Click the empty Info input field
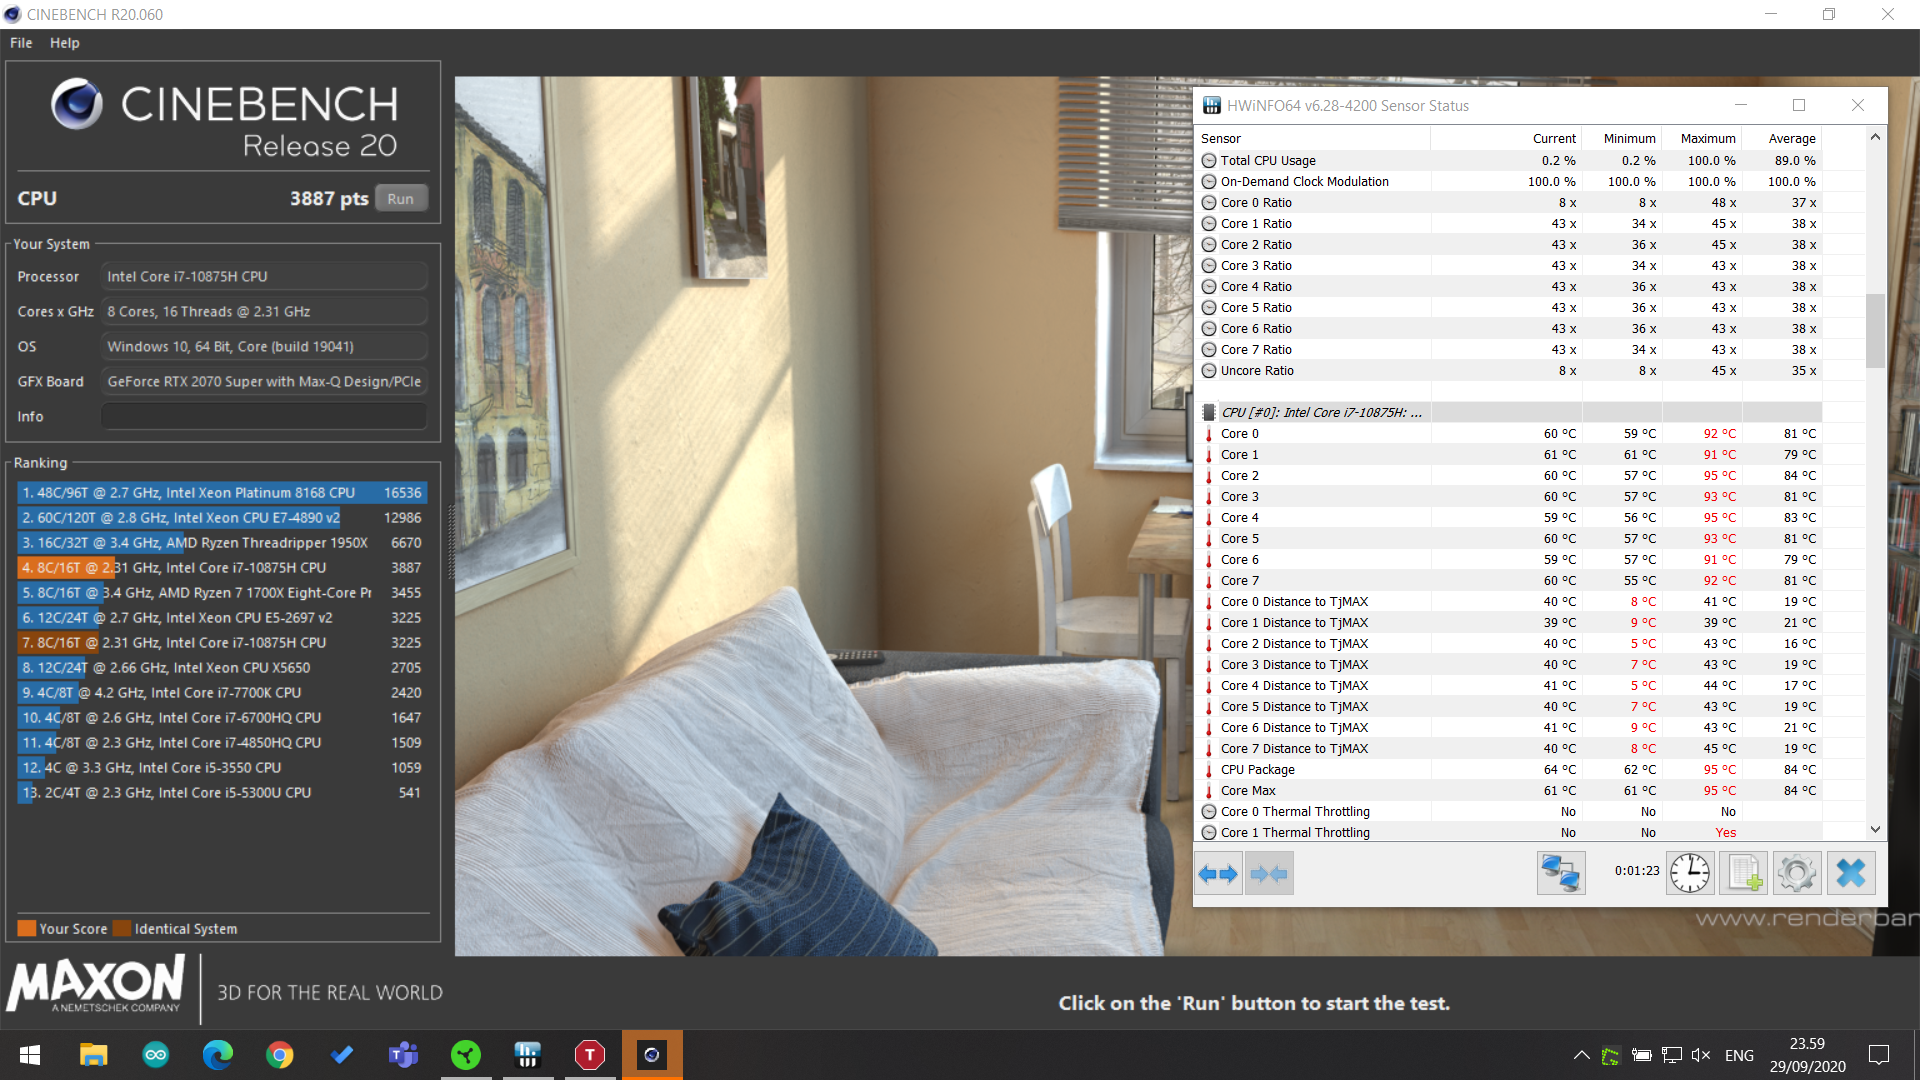Image resolution: width=1920 pixels, height=1080 pixels. pyautogui.click(x=264, y=417)
